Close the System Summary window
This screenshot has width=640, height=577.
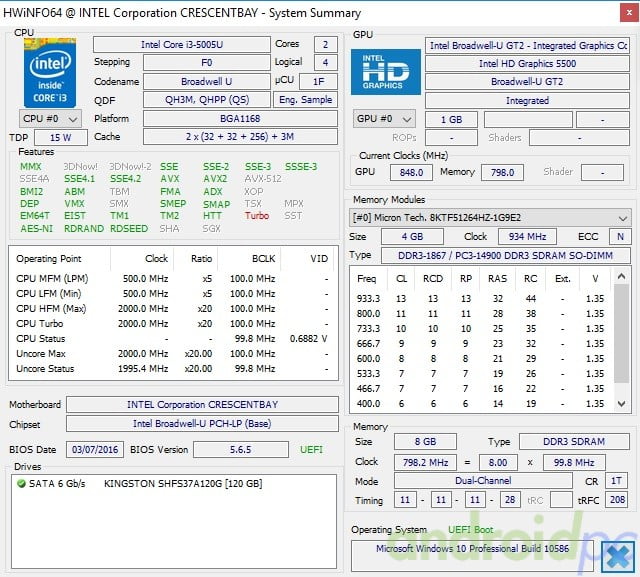point(629,13)
